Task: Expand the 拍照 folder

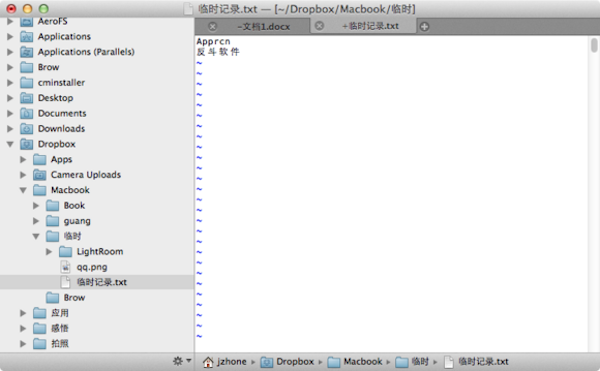Action: click(23, 343)
